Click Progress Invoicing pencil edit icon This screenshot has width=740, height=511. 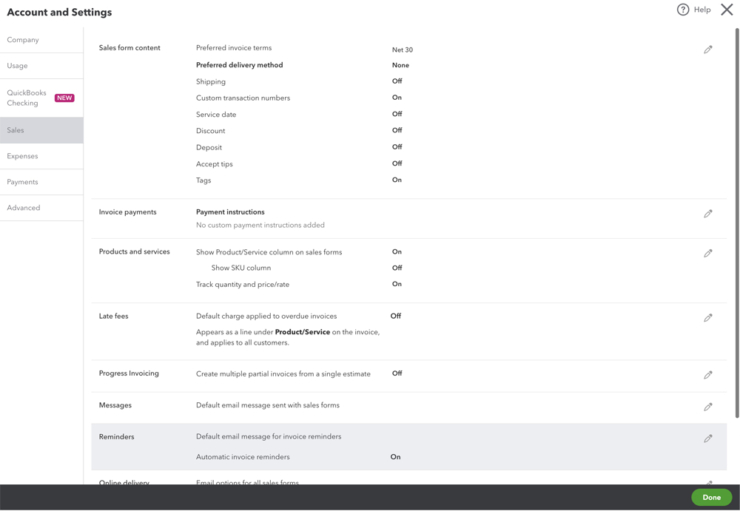tap(708, 375)
